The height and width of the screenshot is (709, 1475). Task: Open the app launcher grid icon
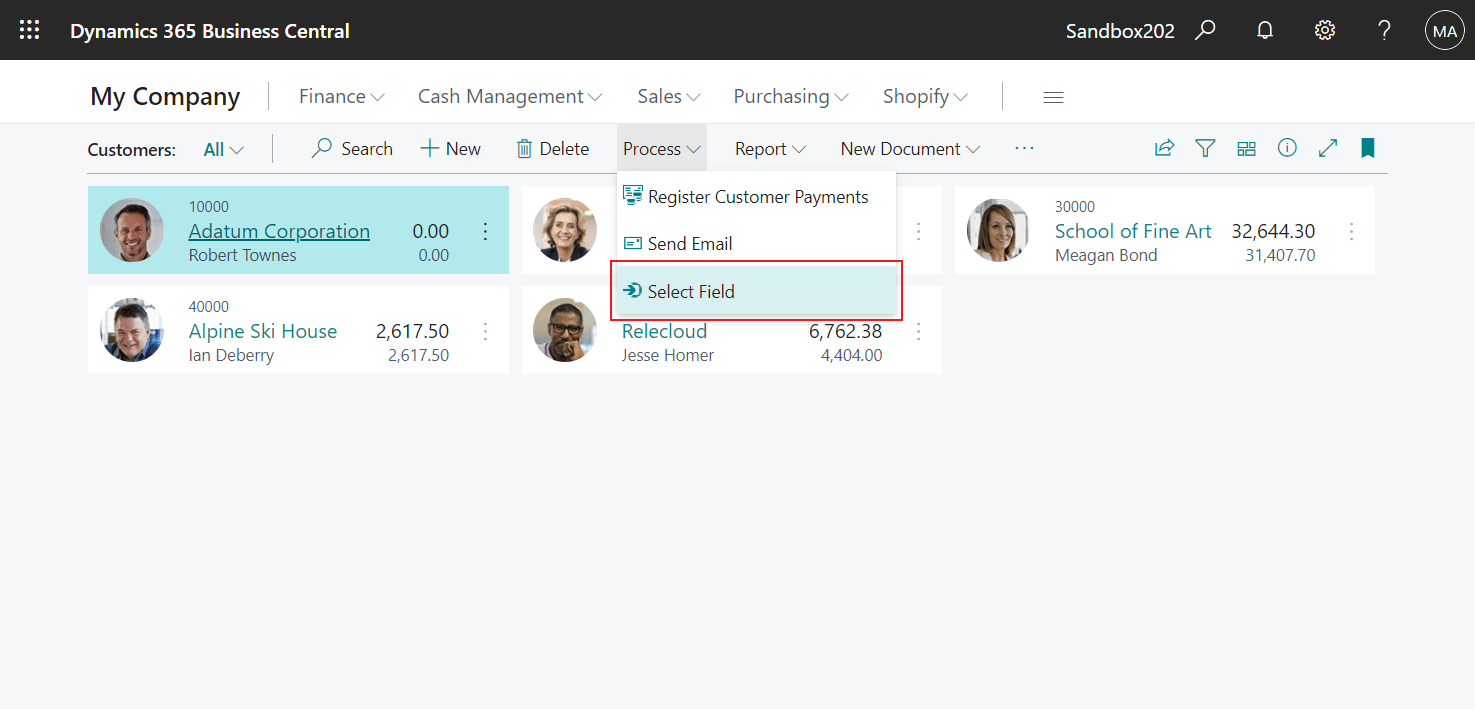tap(29, 29)
